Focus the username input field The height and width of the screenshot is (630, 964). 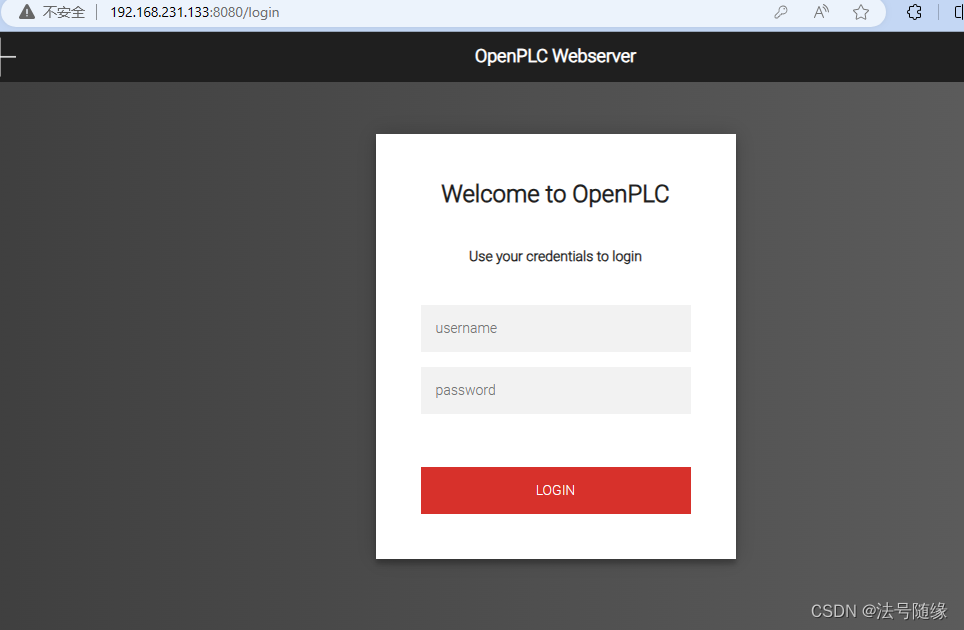point(556,328)
